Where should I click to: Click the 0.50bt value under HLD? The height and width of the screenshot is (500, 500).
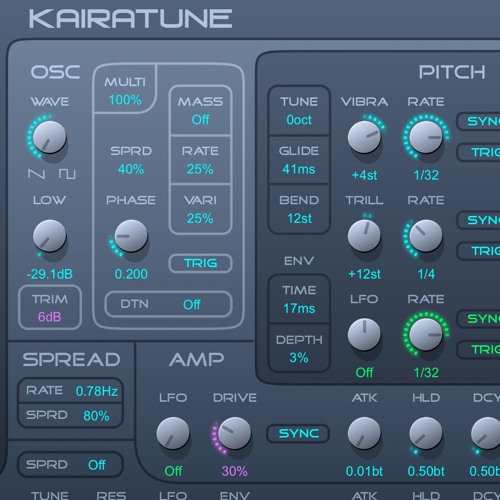(426, 471)
